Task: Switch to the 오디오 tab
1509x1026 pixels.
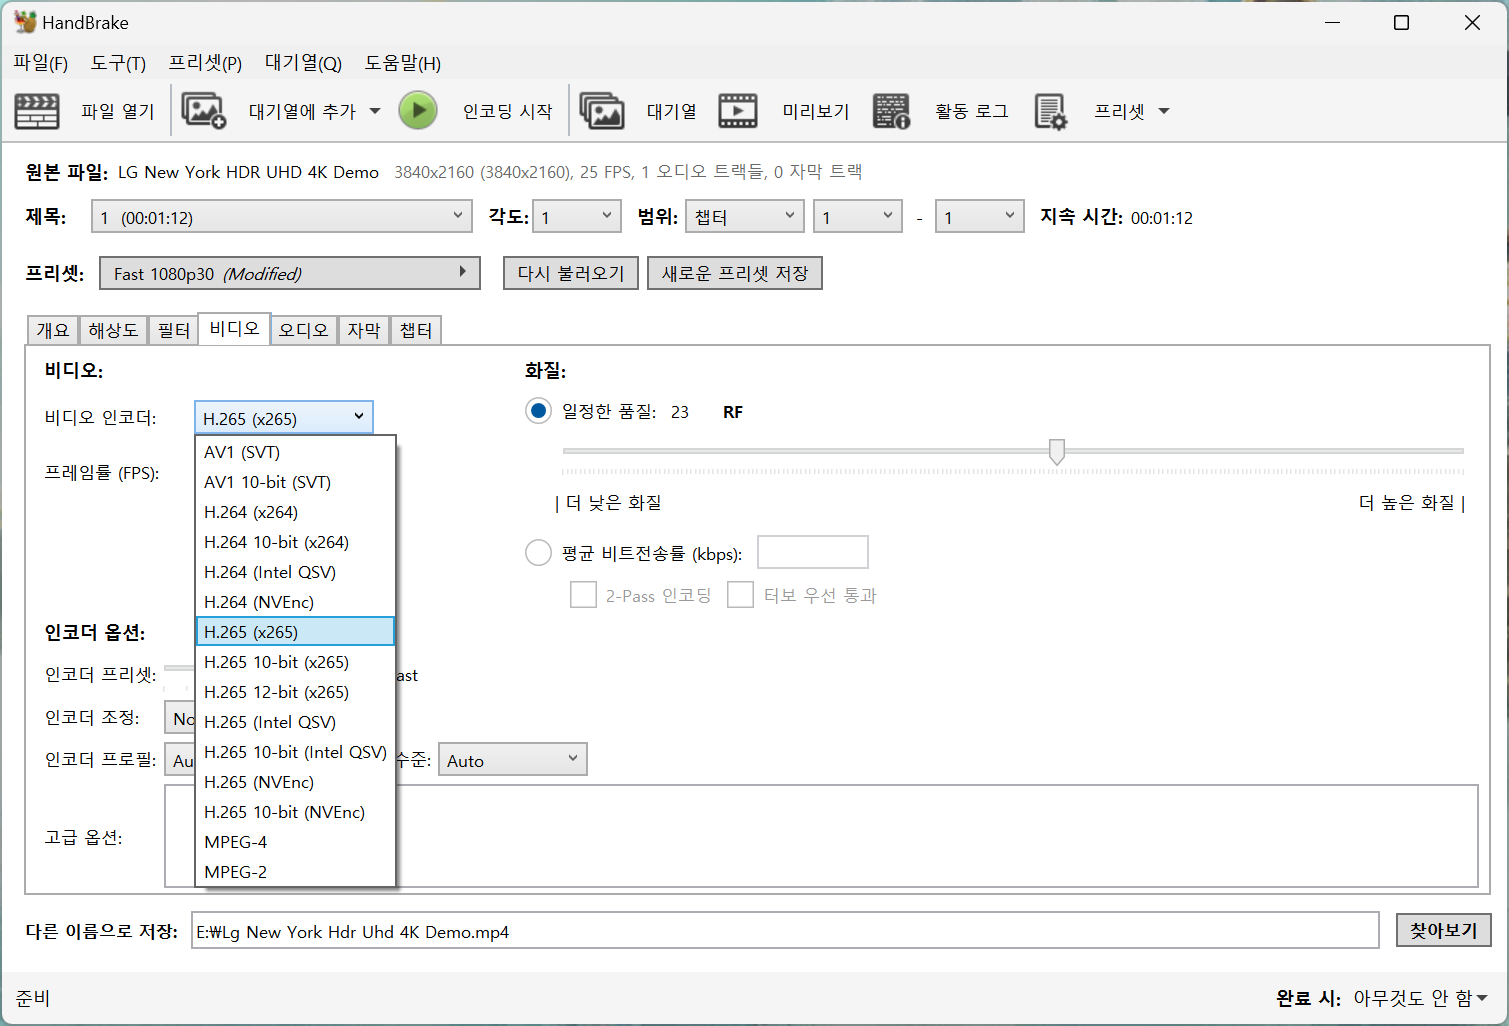Action: (x=303, y=330)
